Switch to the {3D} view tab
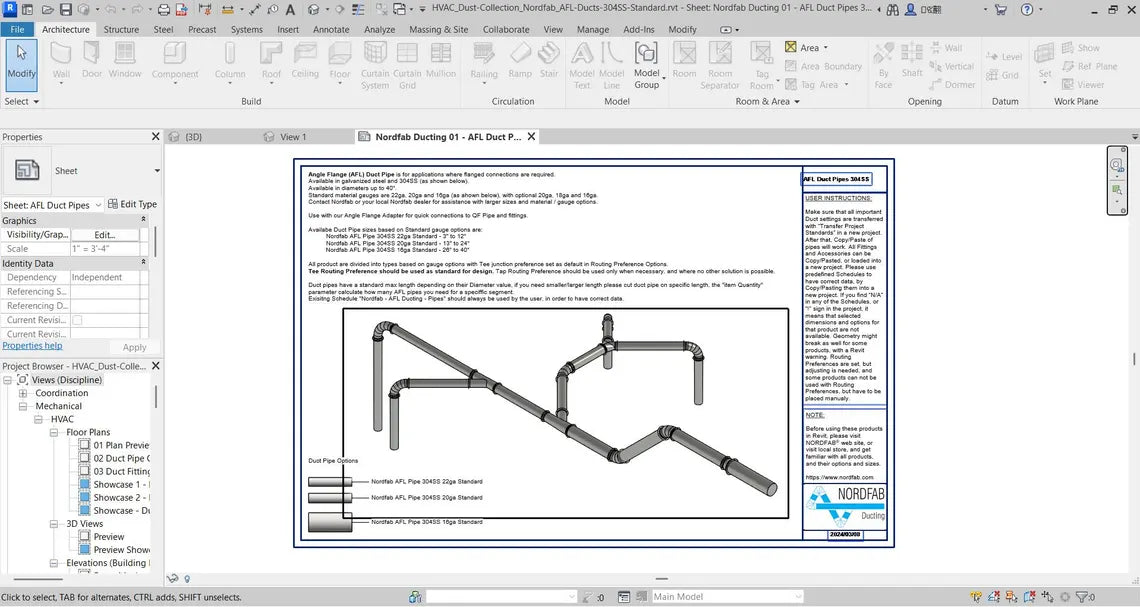 193,137
